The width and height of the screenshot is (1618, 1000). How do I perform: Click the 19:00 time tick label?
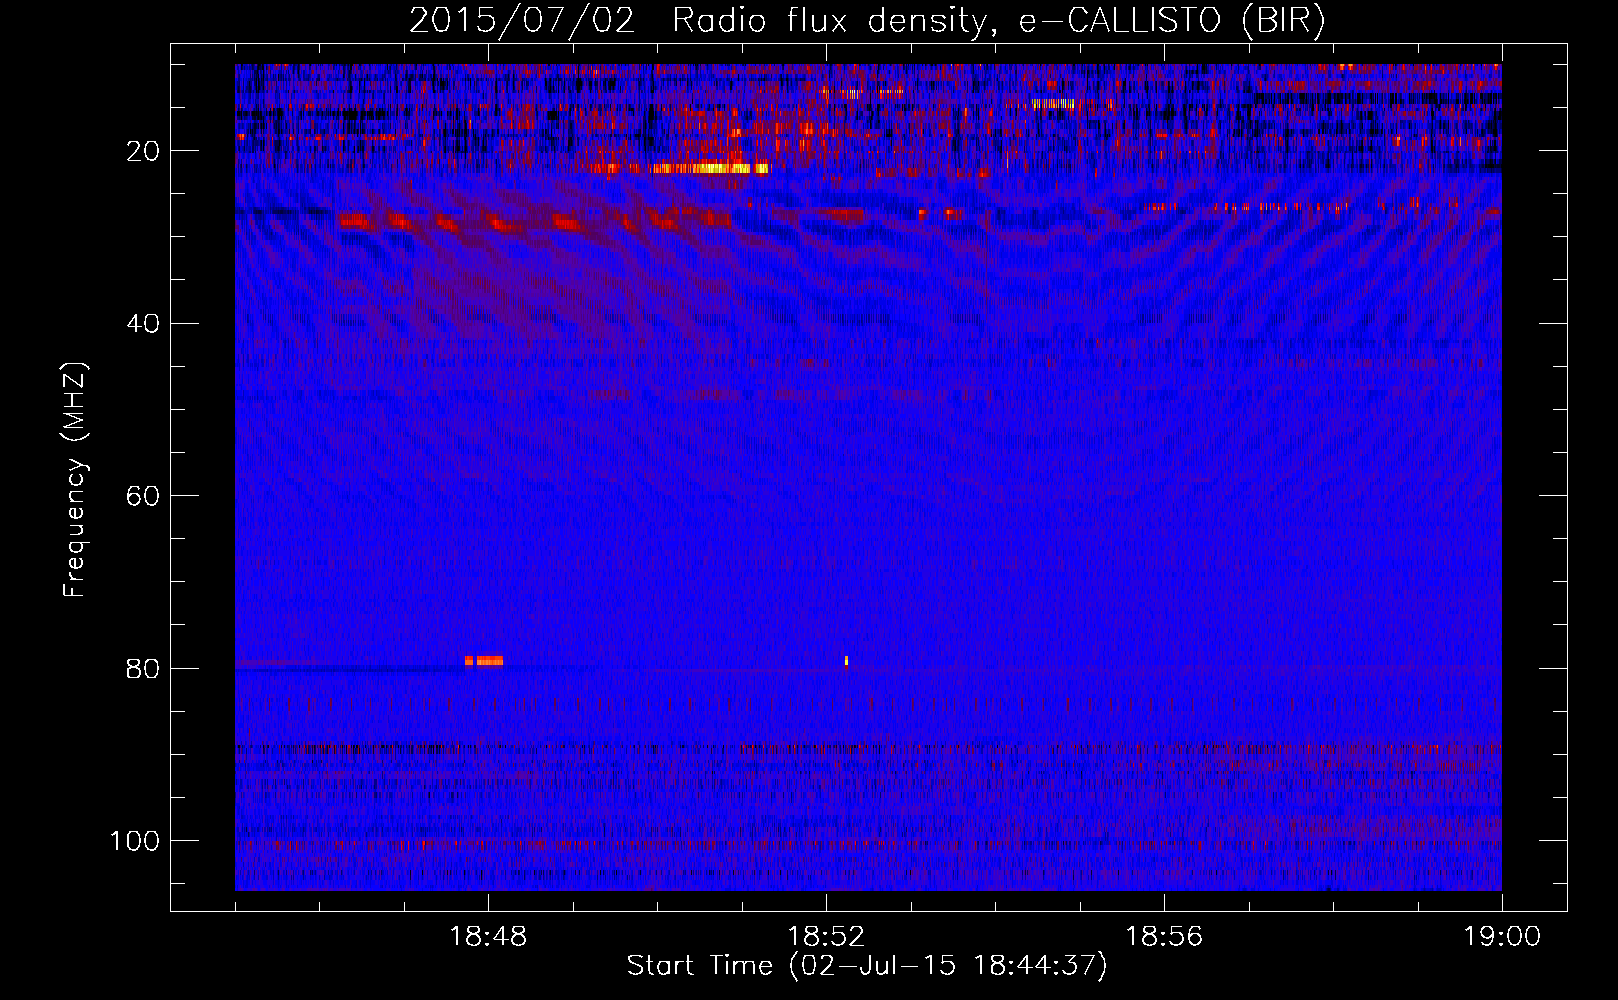pyautogui.click(x=1502, y=937)
